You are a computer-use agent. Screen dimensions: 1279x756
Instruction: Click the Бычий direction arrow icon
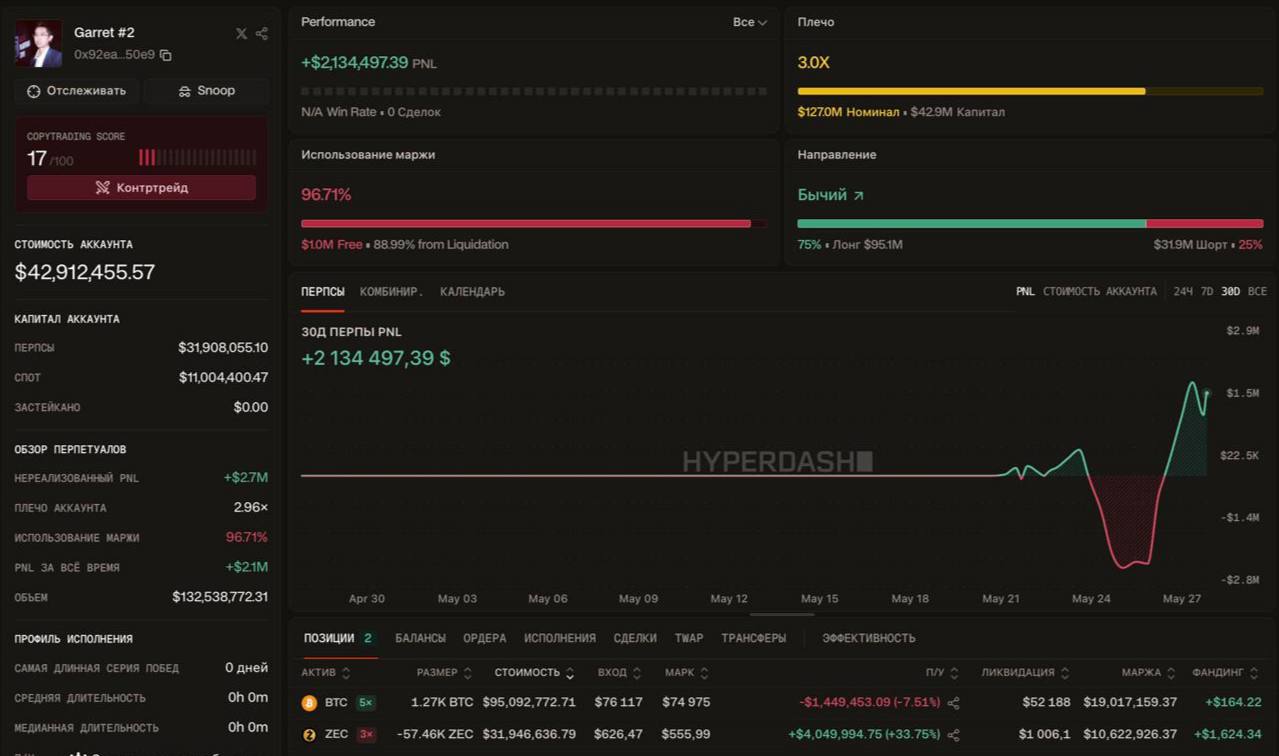858,195
